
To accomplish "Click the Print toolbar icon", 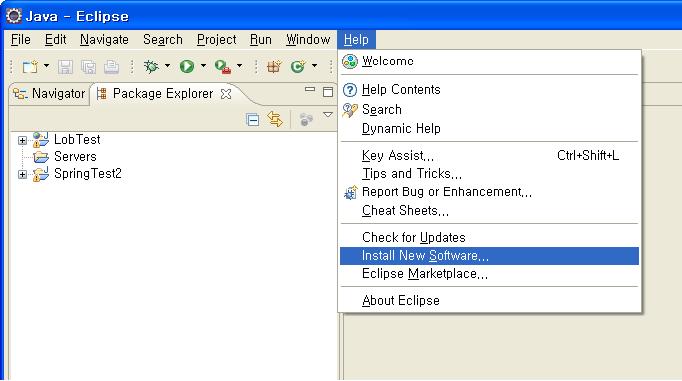I will (111, 67).
